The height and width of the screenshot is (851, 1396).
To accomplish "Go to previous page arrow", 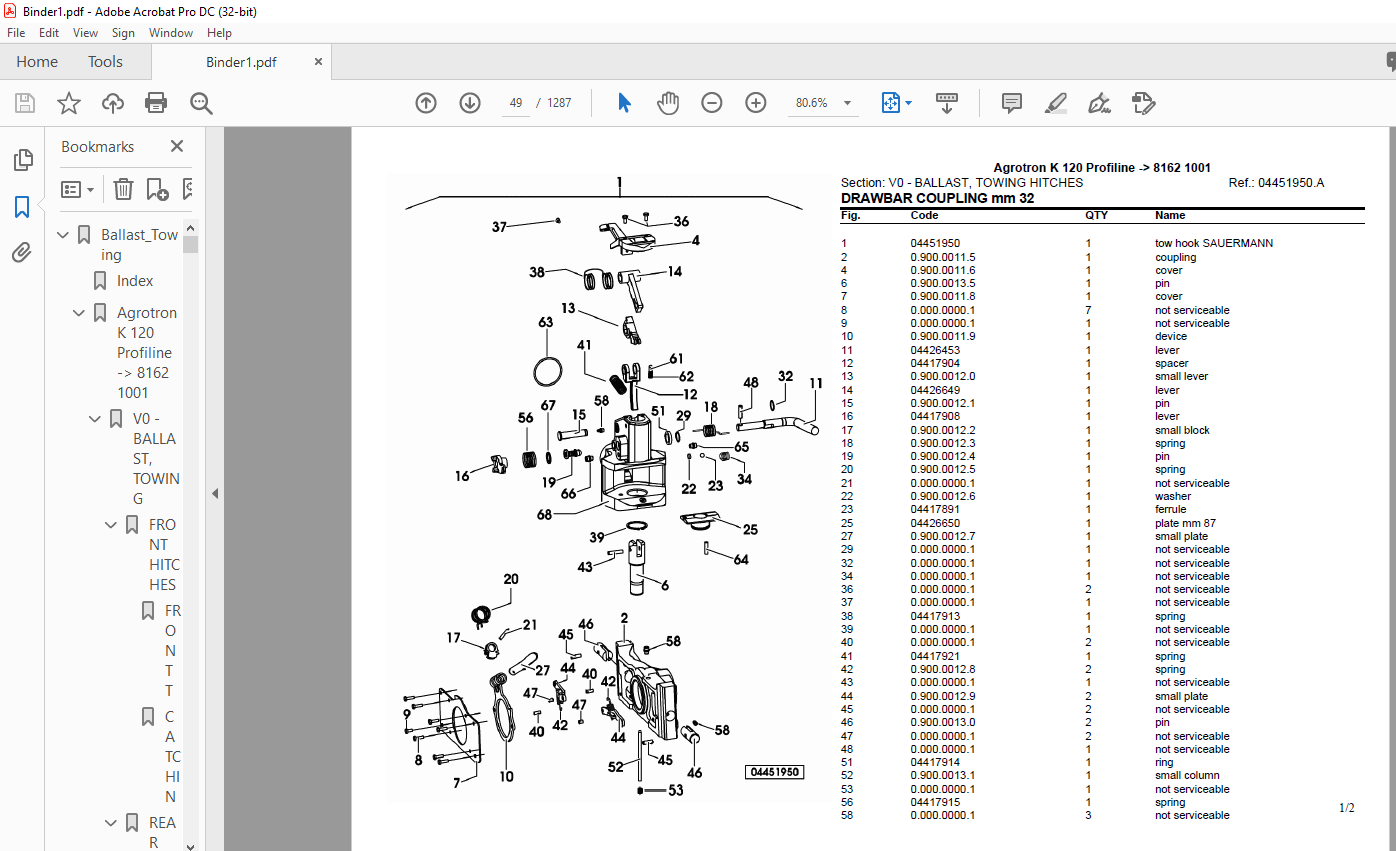I will pyautogui.click(x=426, y=103).
